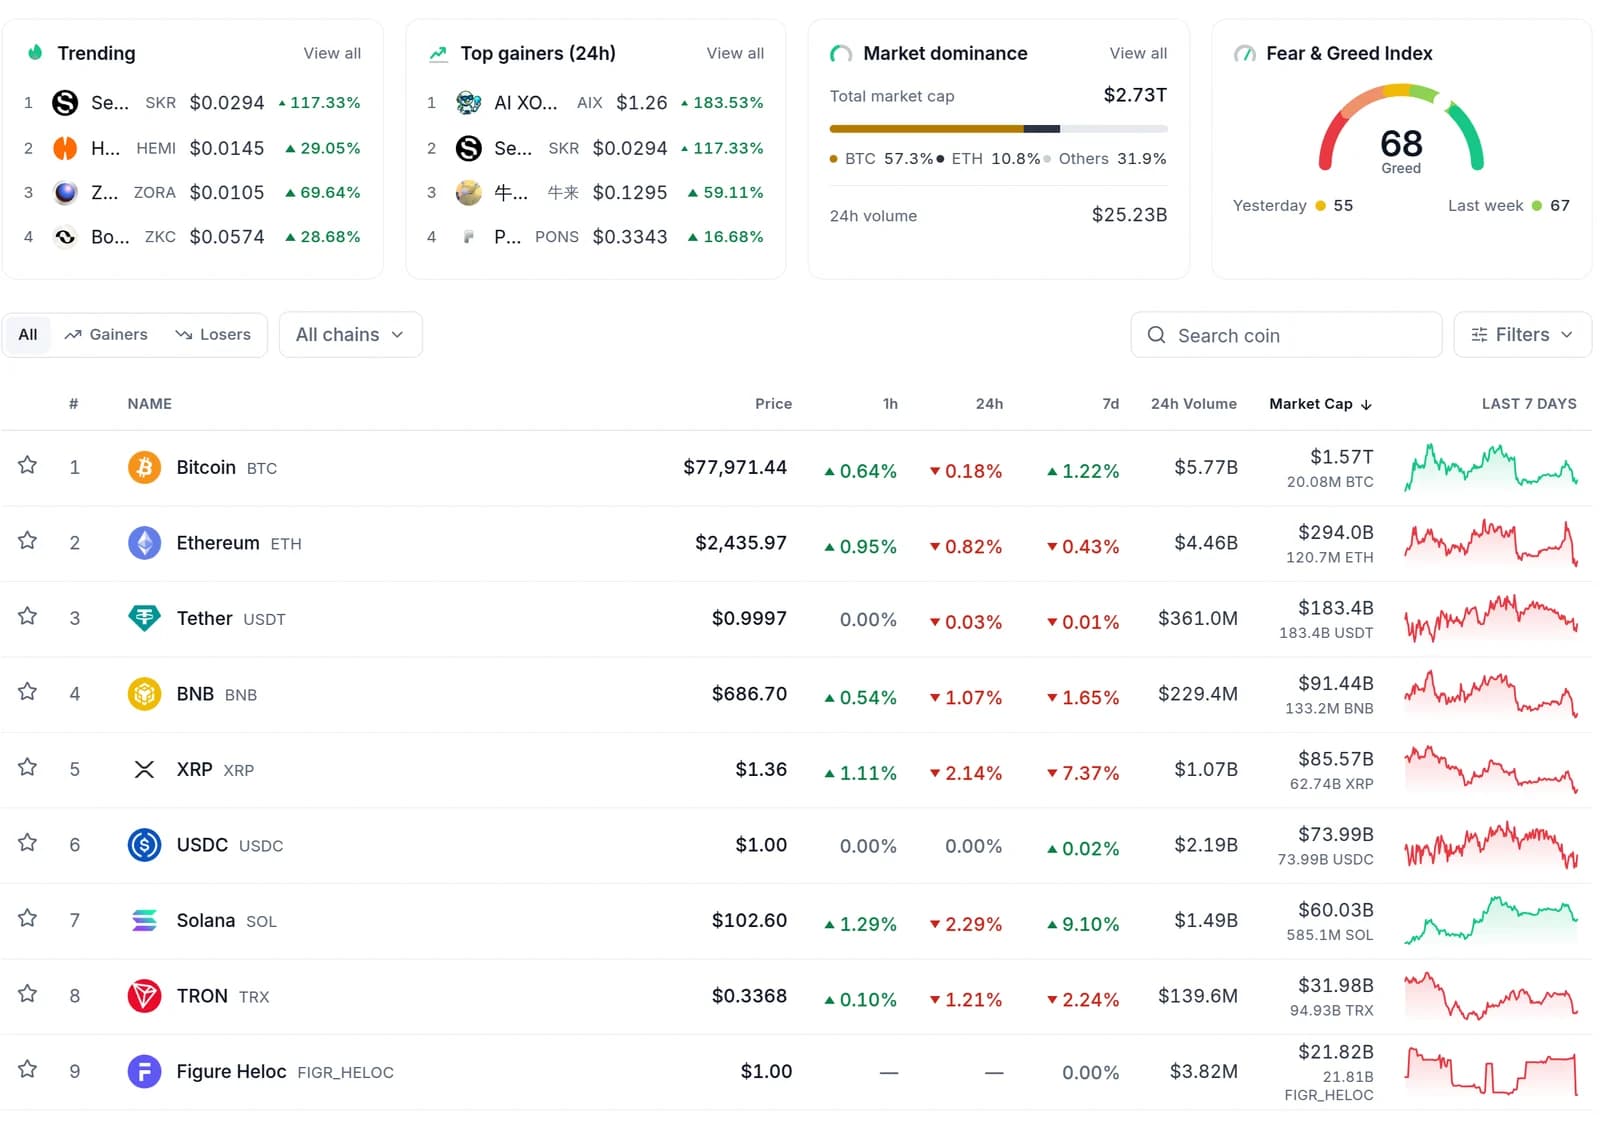Viewport: 1600px width, 1121px height.
Task: Open the Figure Heloc name link
Action: click(x=231, y=1071)
